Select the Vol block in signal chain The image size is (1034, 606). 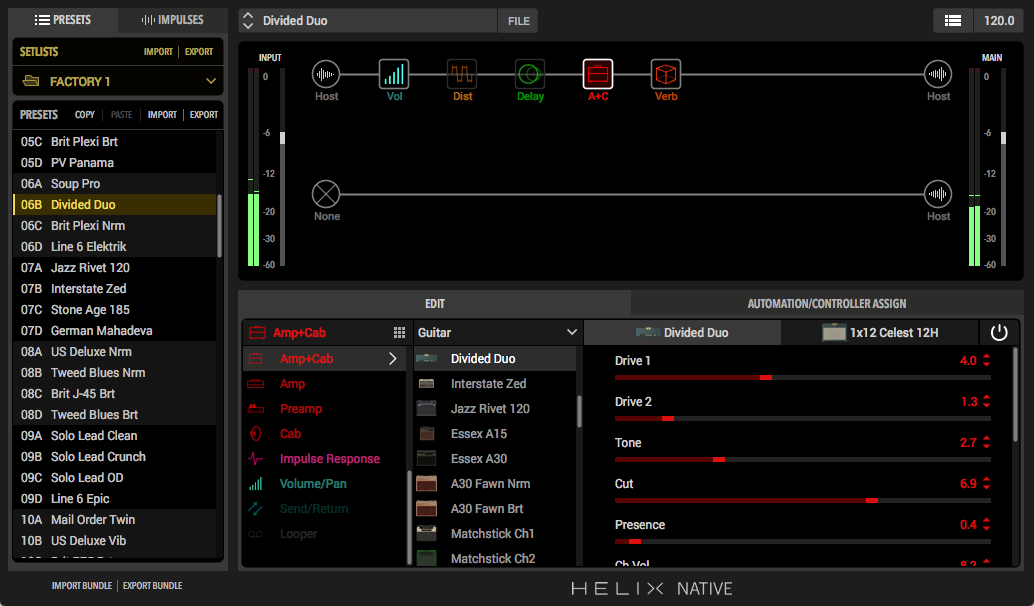pos(394,74)
